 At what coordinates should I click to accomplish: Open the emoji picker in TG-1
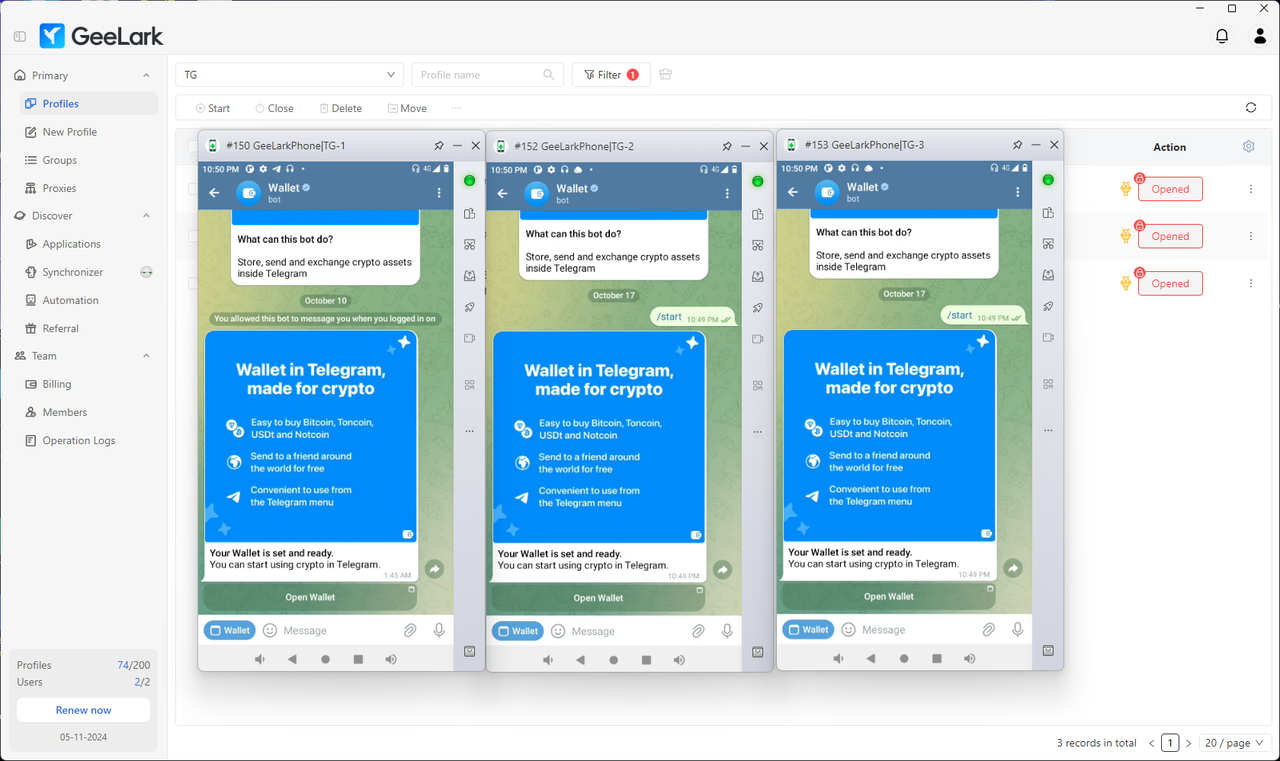[270, 630]
